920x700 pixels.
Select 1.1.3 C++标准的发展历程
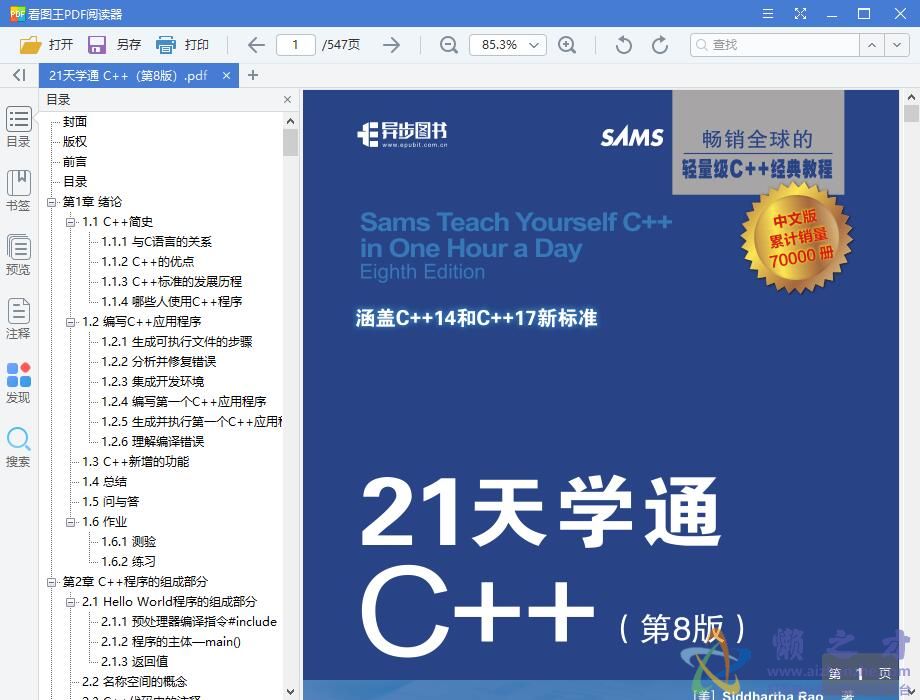(171, 282)
